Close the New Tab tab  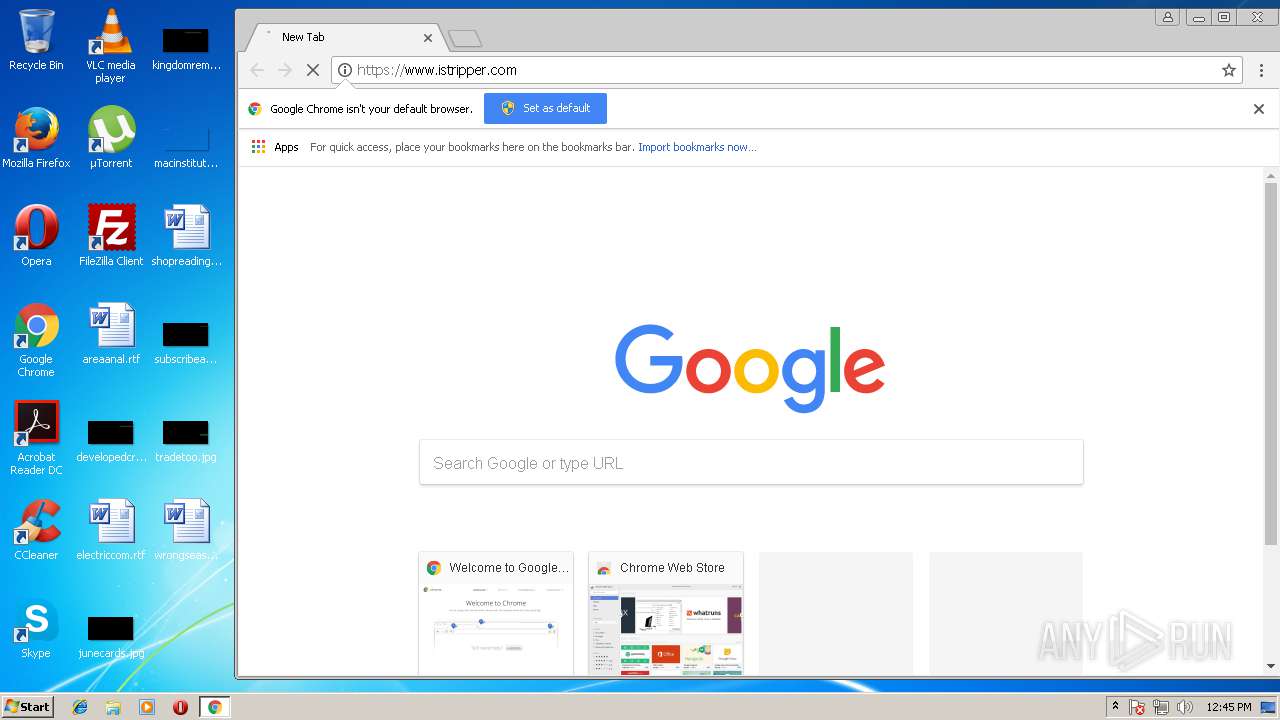click(x=428, y=38)
